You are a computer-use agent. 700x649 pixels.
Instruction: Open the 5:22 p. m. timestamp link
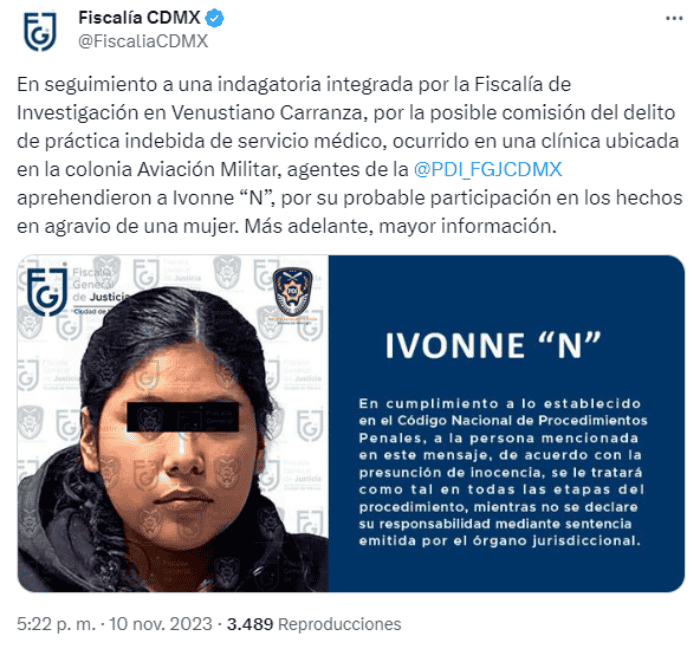click(x=56, y=624)
